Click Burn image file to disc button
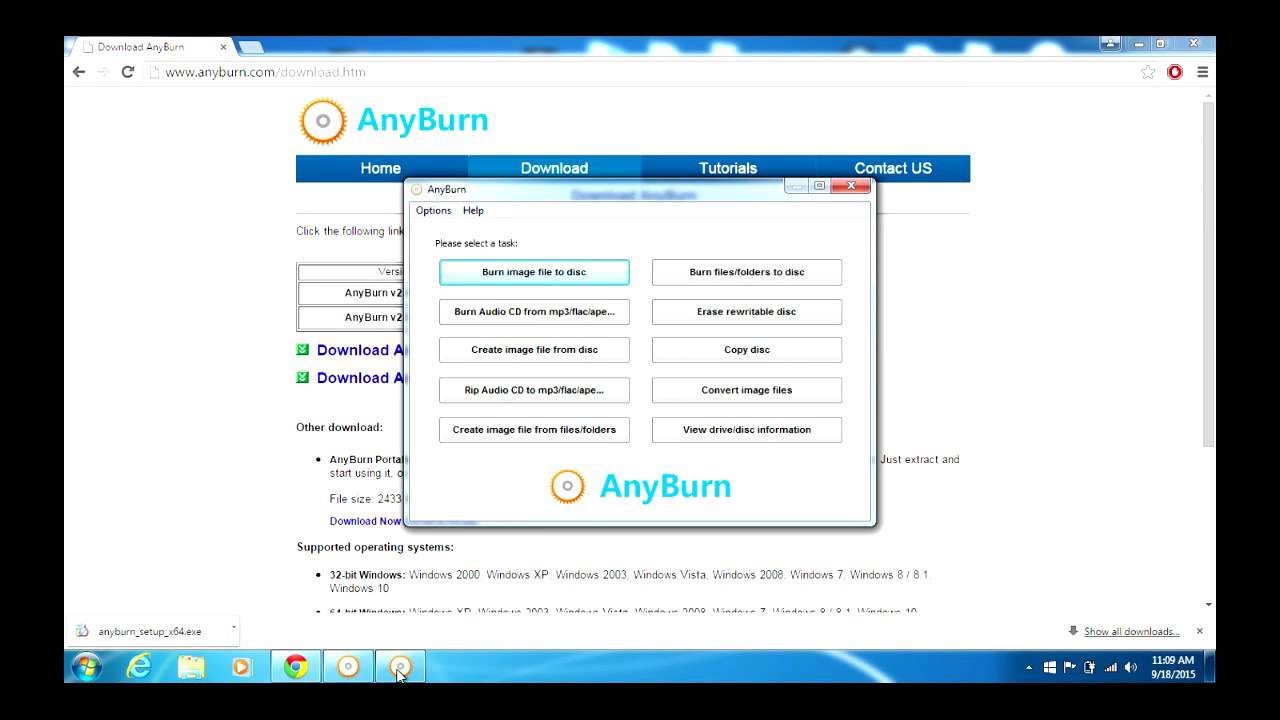The width and height of the screenshot is (1280, 720). (x=534, y=272)
